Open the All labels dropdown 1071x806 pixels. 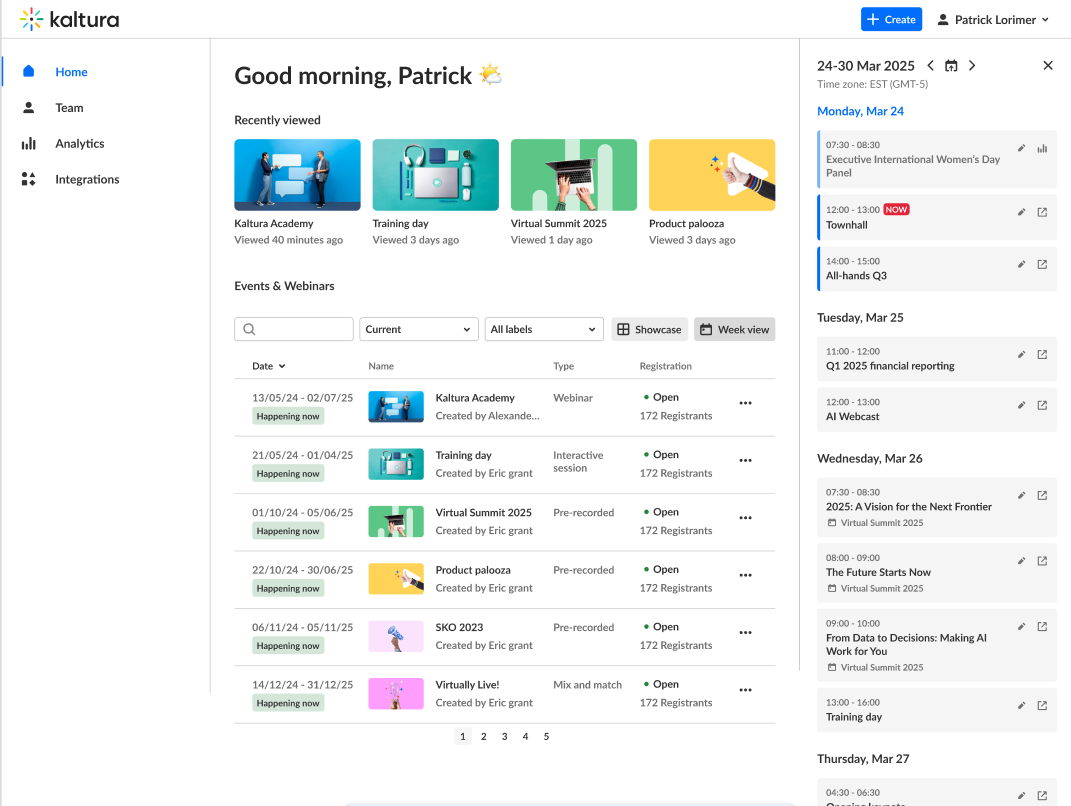coord(544,329)
